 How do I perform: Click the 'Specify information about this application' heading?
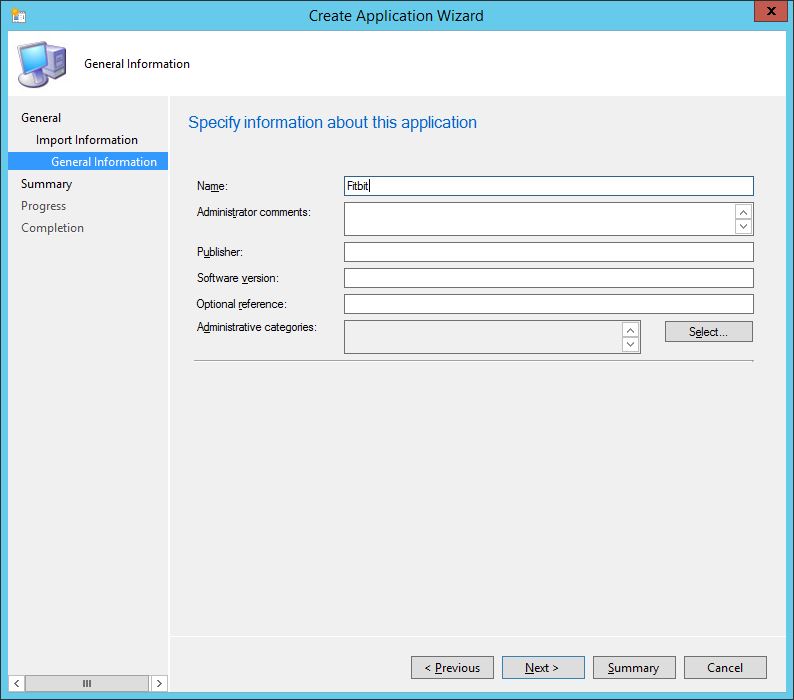pos(332,123)
